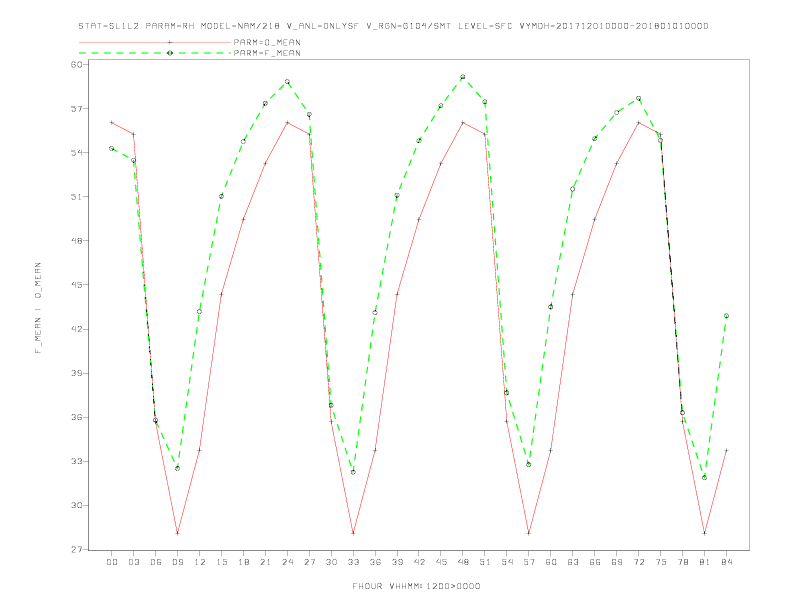Click the x-axis forecast hour label 66

[595, 562]
